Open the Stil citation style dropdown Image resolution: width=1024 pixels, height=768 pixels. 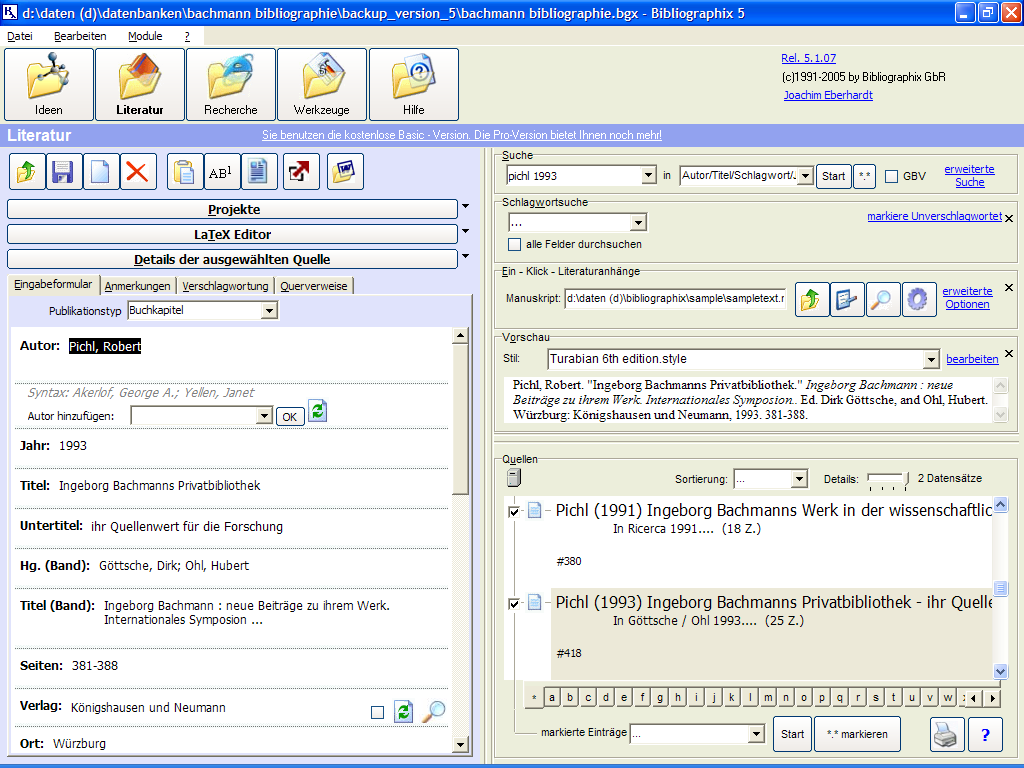929,359
